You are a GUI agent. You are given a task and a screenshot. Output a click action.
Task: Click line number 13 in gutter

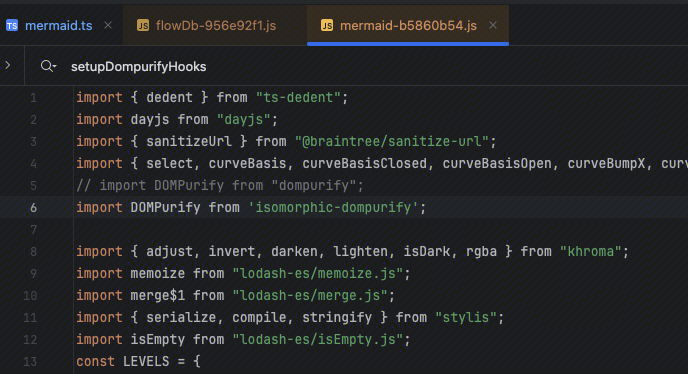[x=30, y=361]
